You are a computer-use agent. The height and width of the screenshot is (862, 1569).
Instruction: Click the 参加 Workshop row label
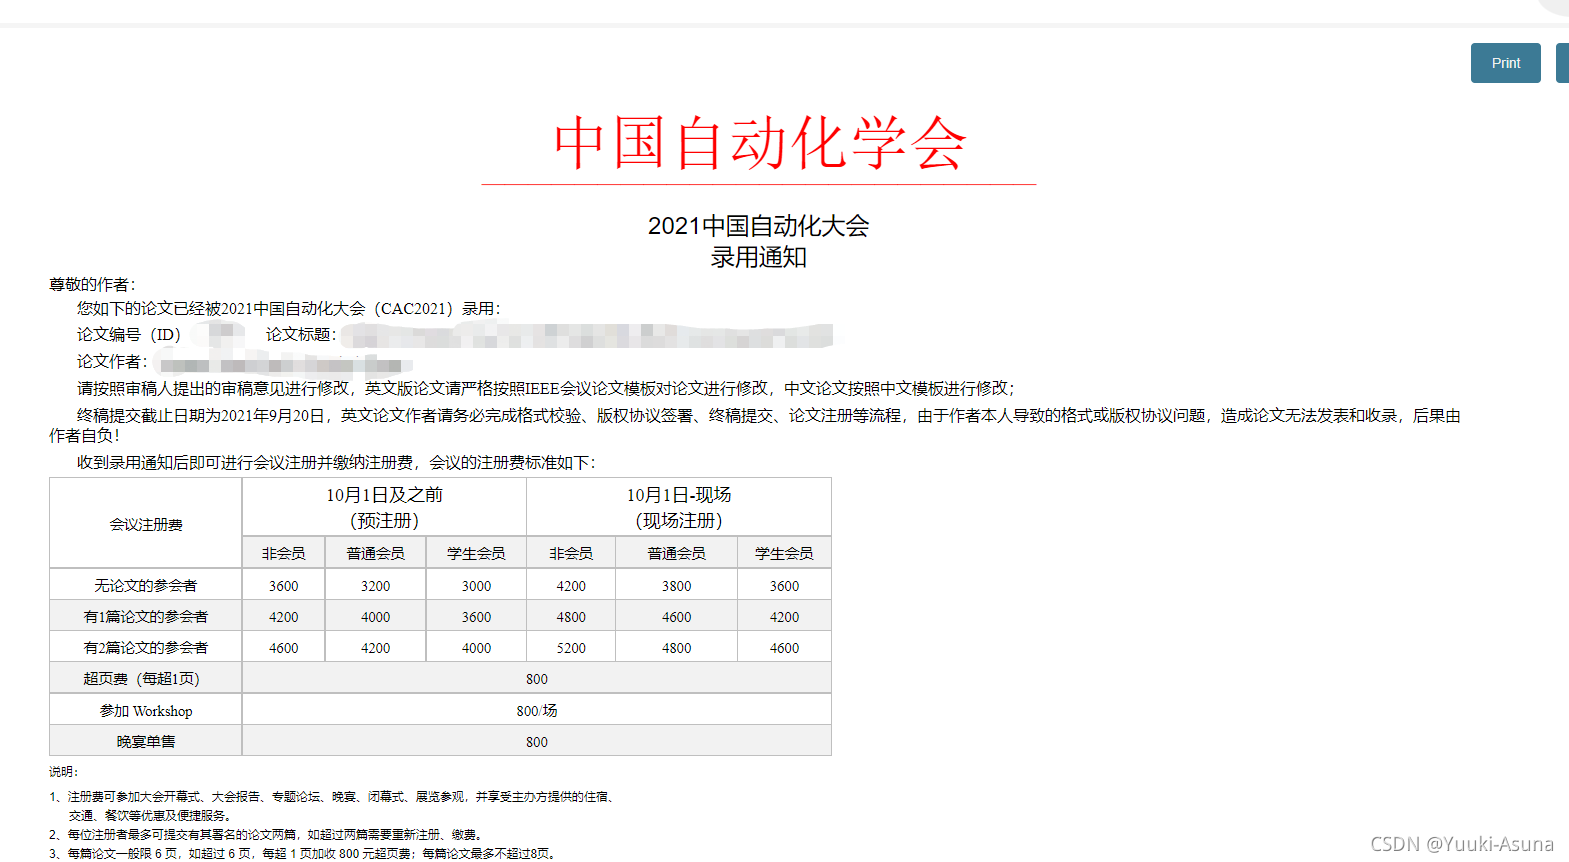tap(146, 710)
